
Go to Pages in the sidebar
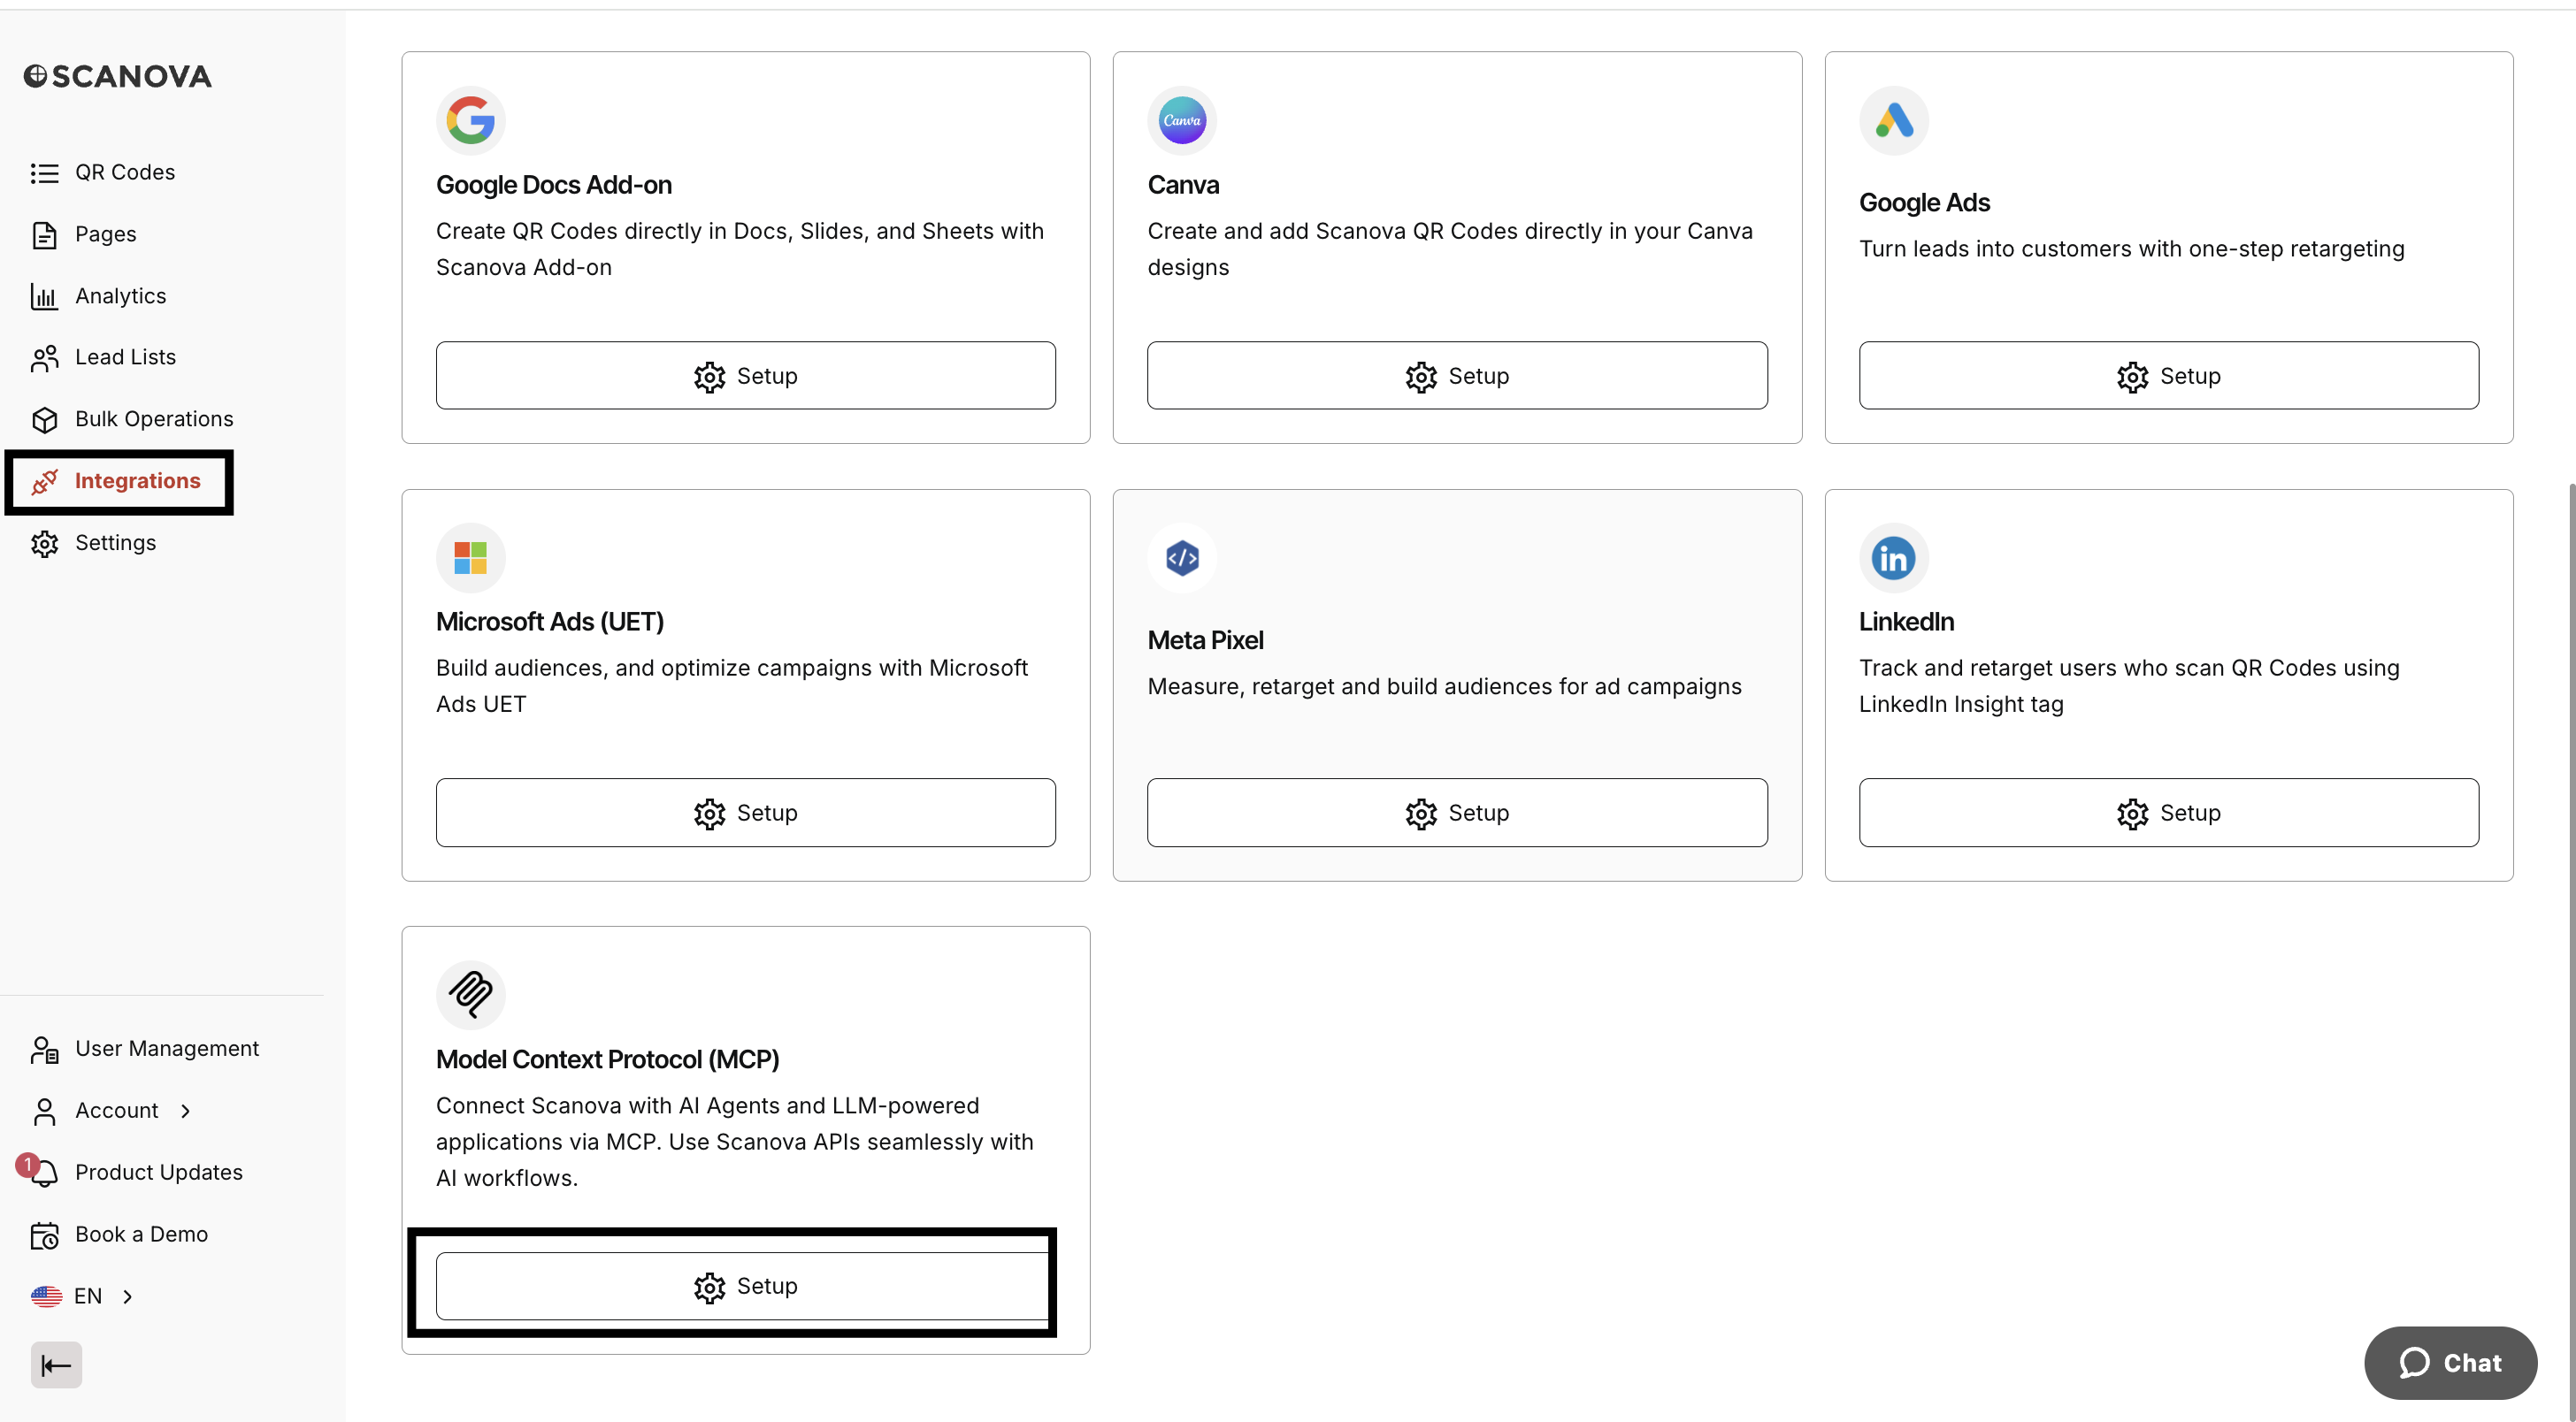pyautogui.click(x=106, y=234)
